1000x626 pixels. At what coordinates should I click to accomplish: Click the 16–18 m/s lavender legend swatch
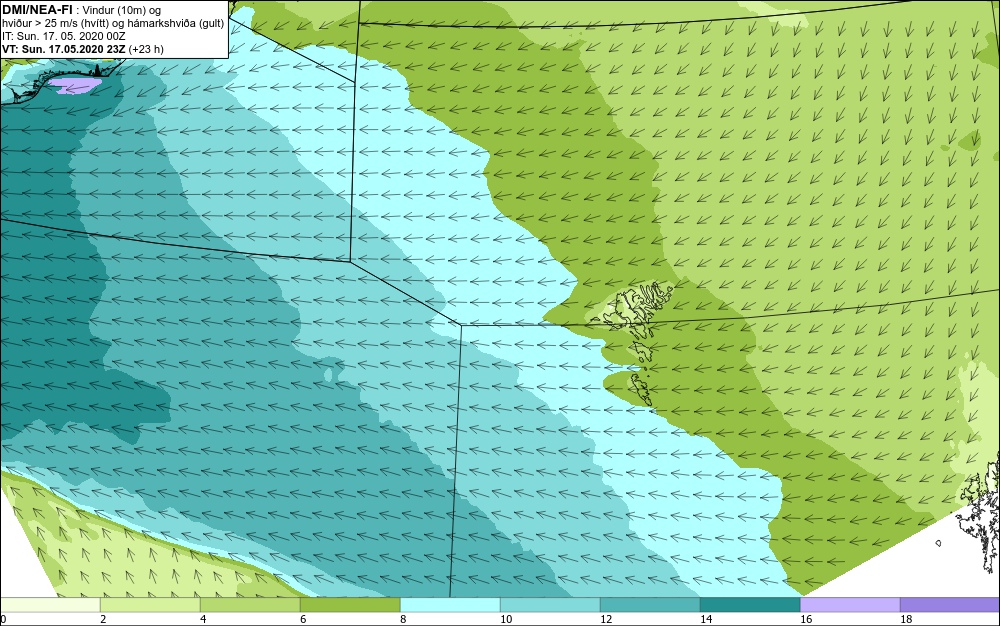850,605
